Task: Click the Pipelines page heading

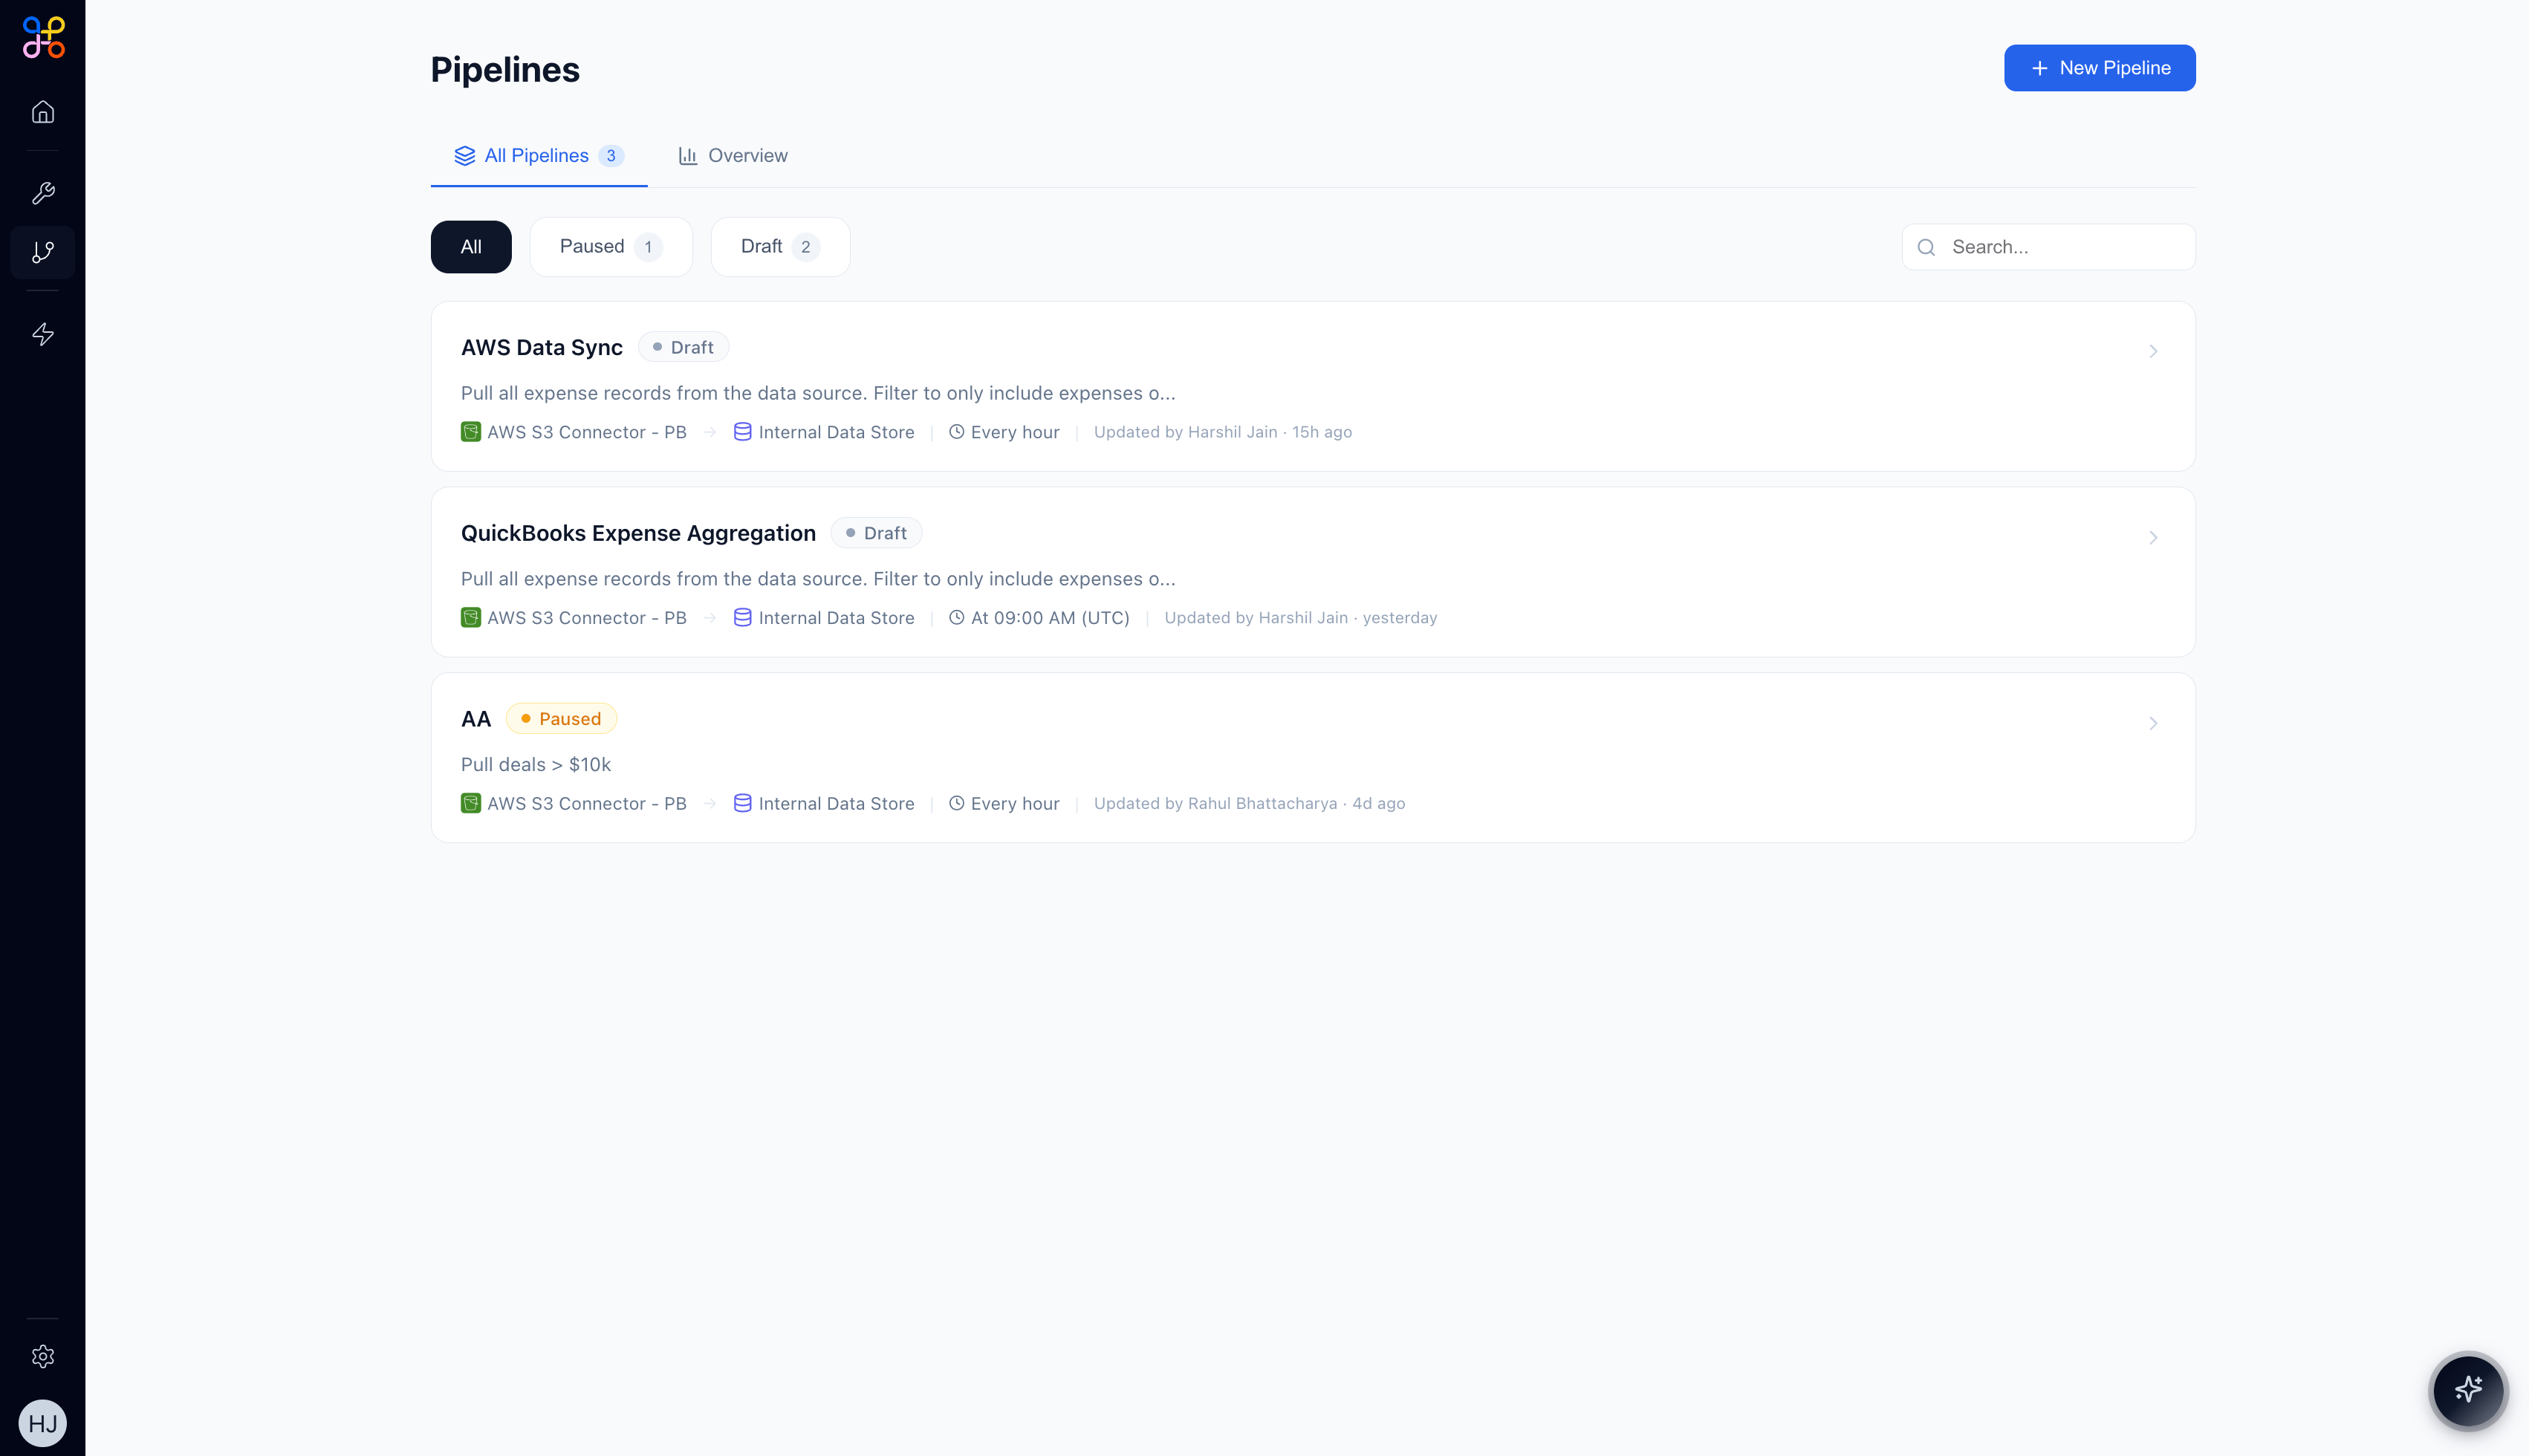Action: pos(505,70)
